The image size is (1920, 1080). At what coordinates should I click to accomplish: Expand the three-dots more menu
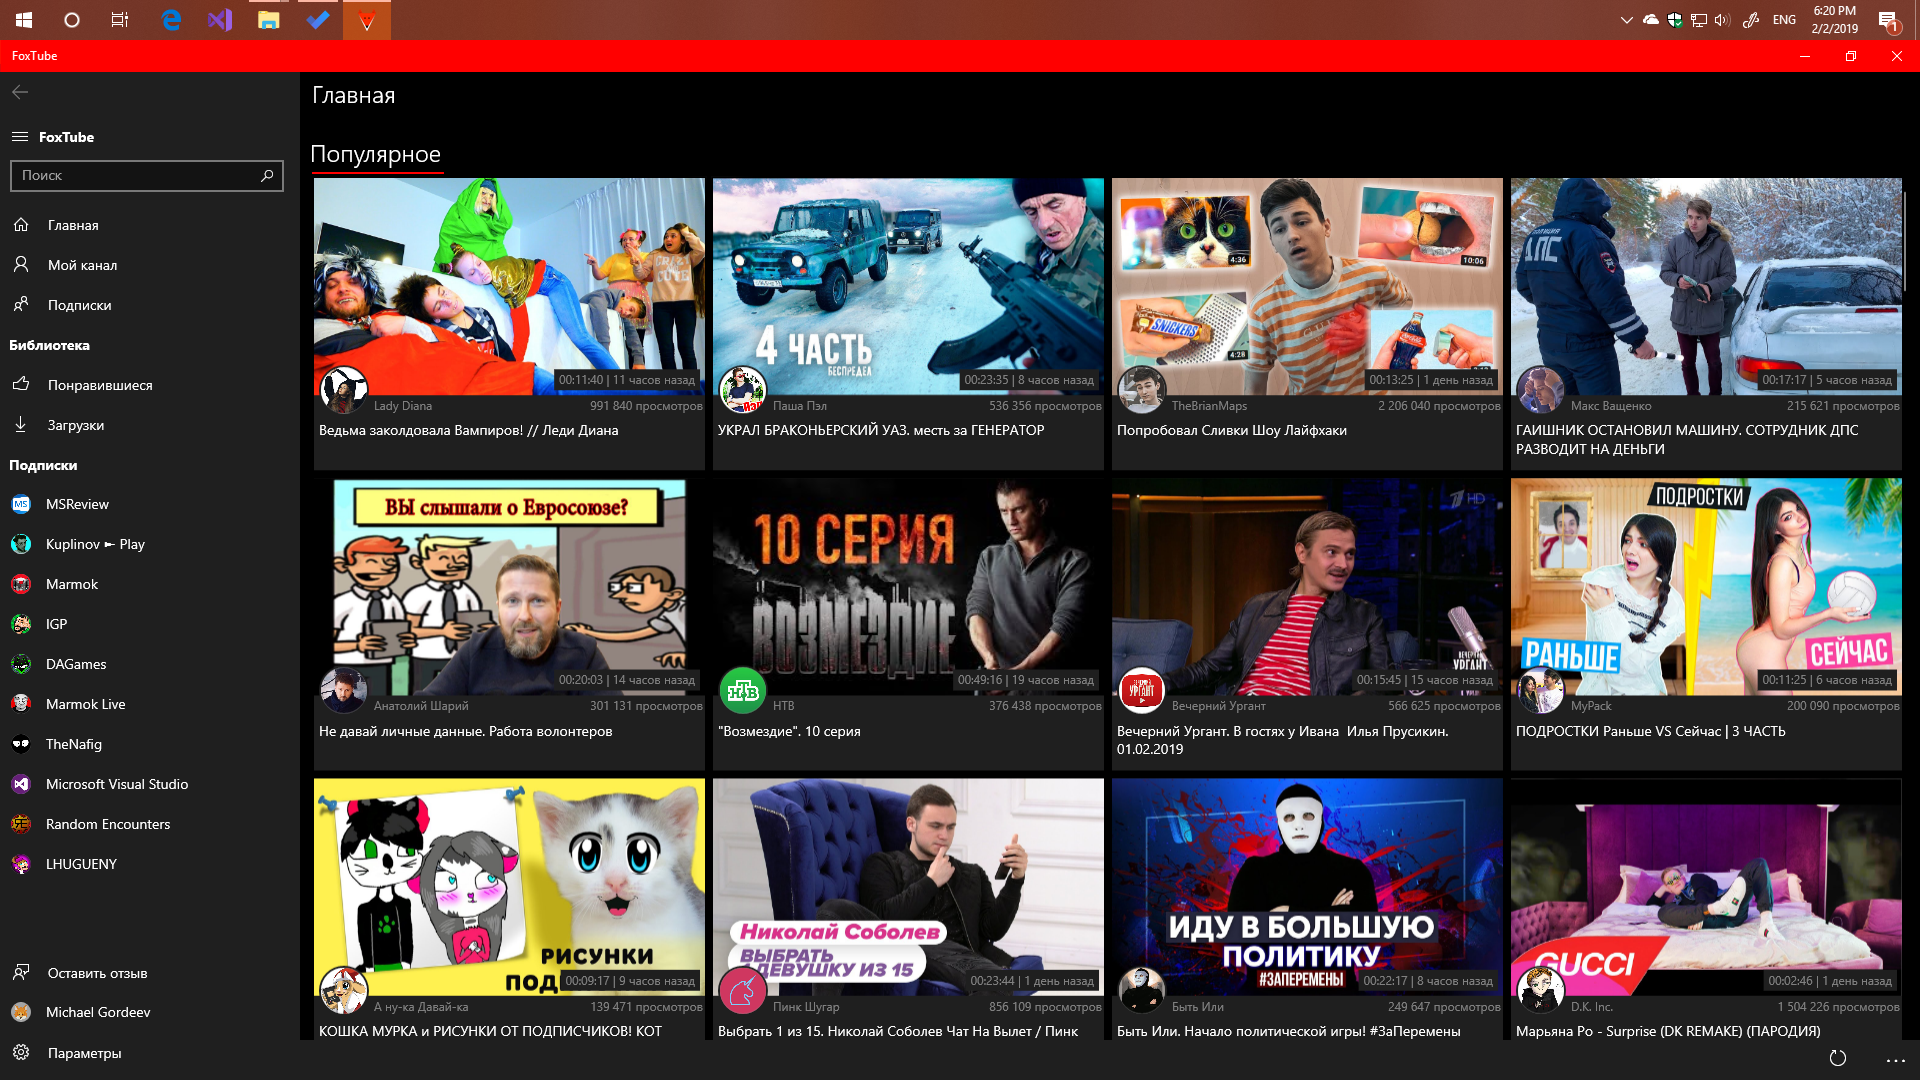(x=1895, y=1059)
